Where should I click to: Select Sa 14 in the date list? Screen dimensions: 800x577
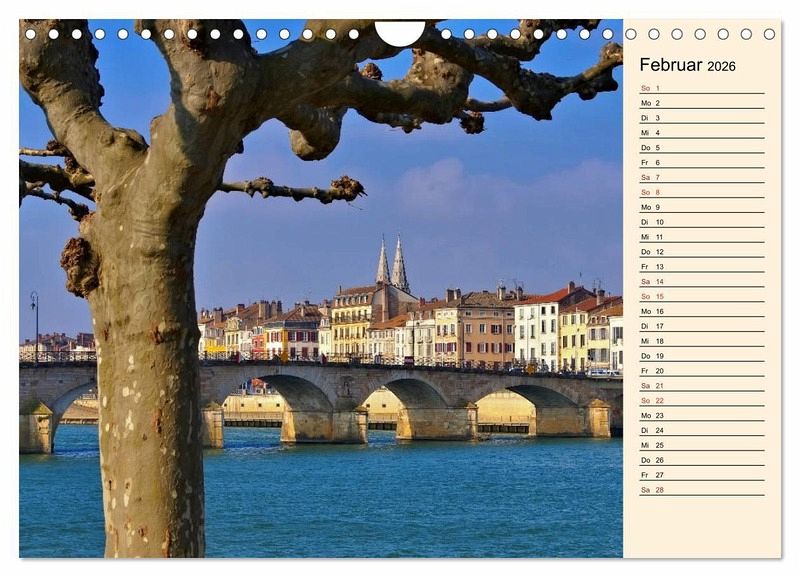701,282
